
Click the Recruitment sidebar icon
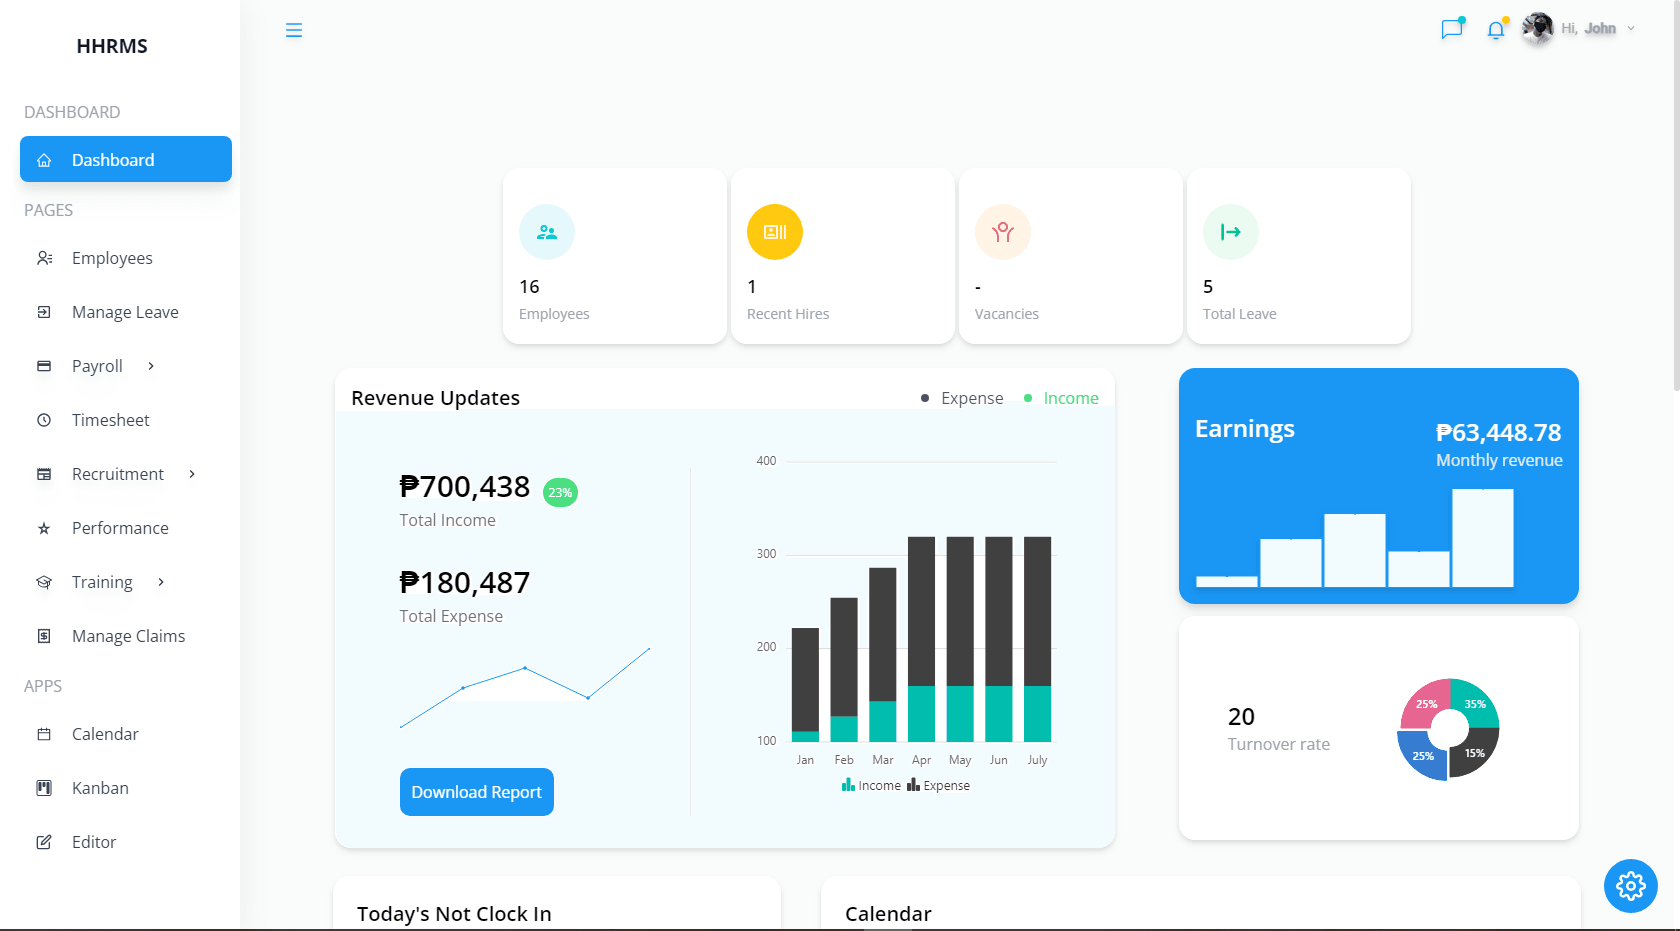click(44, 474)
